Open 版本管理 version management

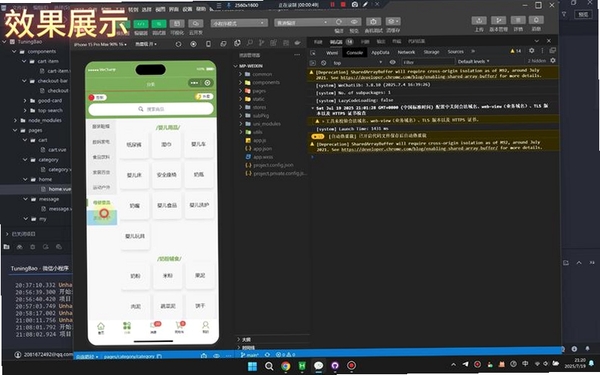pos(498,20)
